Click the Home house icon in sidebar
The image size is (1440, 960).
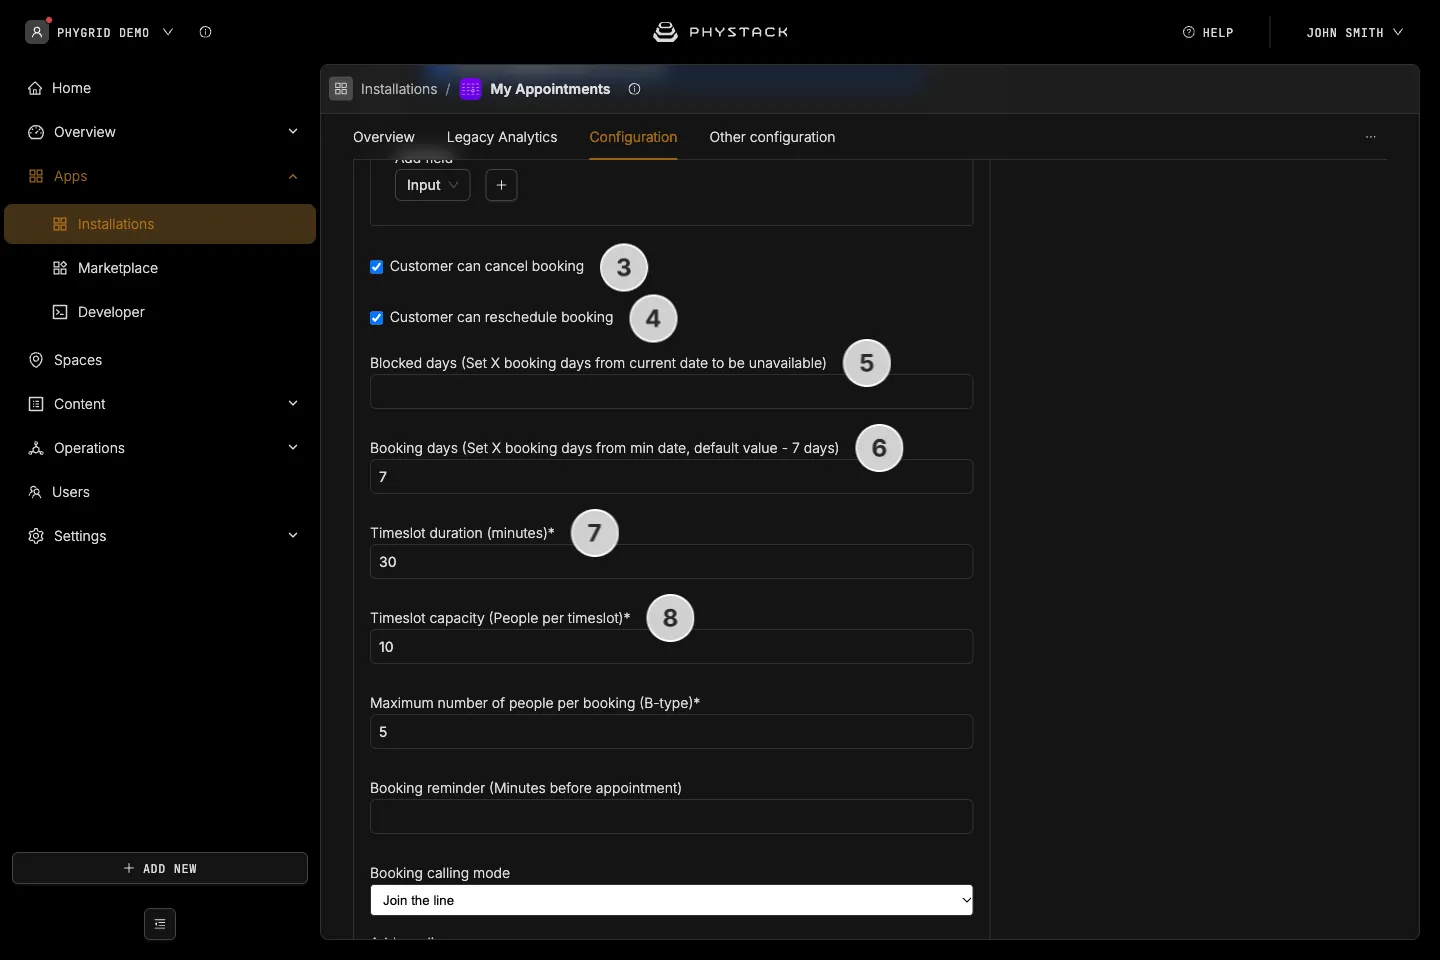point(35,88)
